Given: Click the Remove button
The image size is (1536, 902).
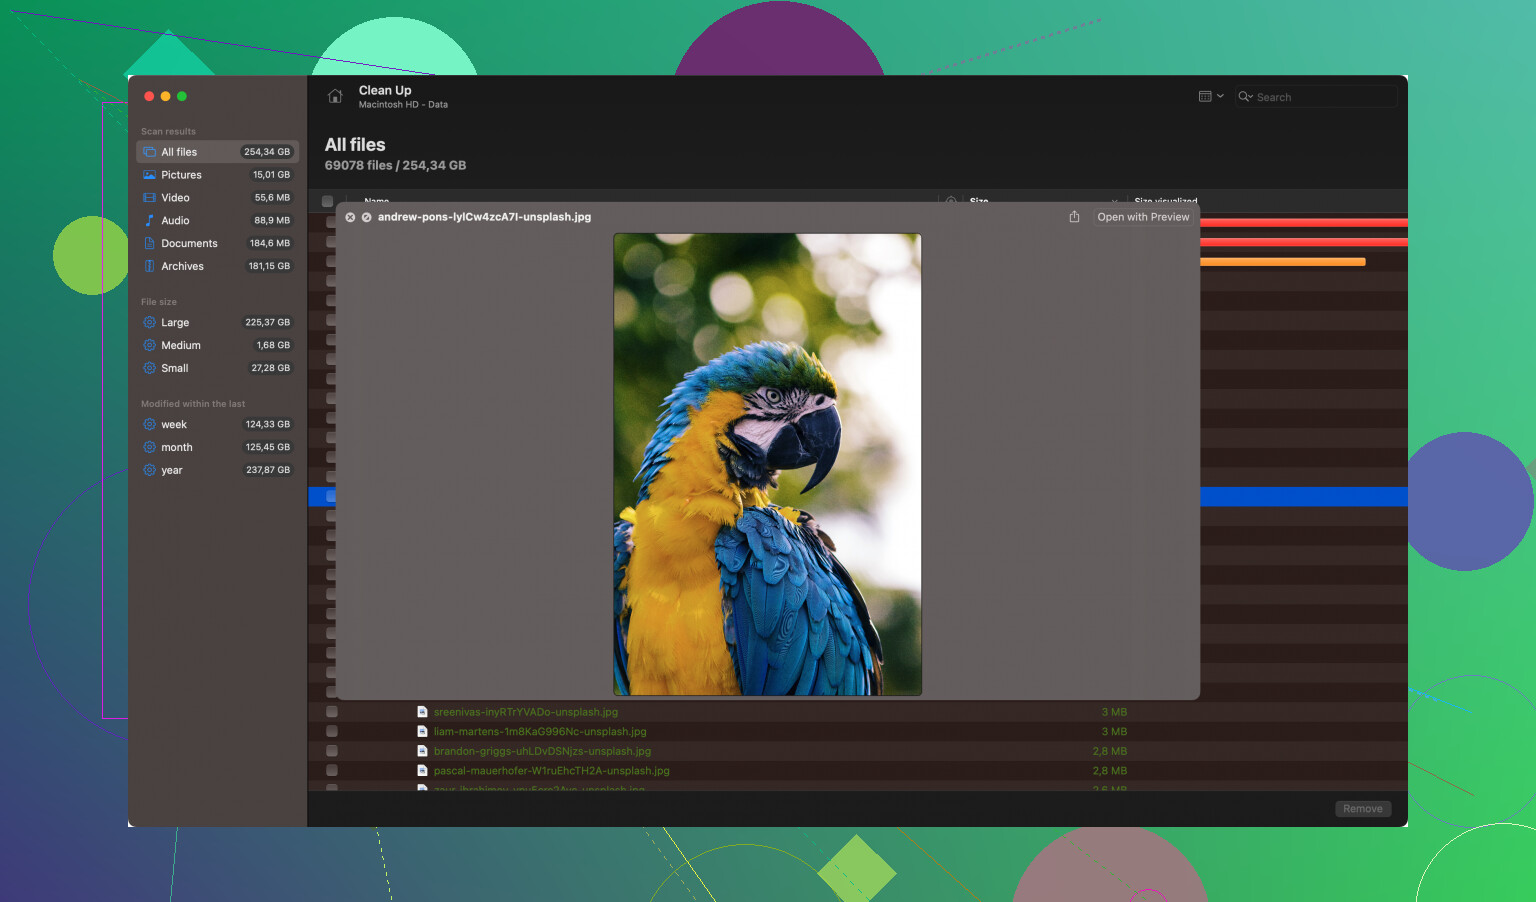Looking at the screenshot, I should (1362, 809).
